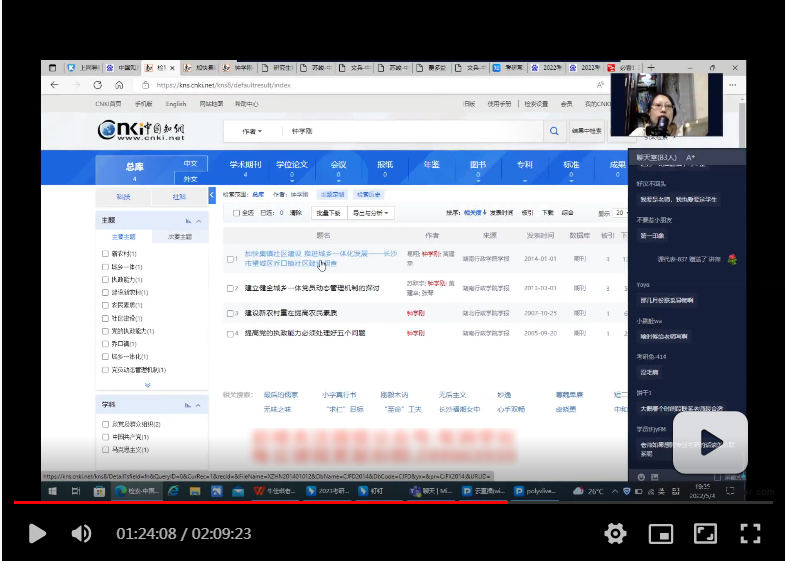Switch the video to picture-in-picture mode
This screenshot has width=785, height=561.
pos(660,533)
